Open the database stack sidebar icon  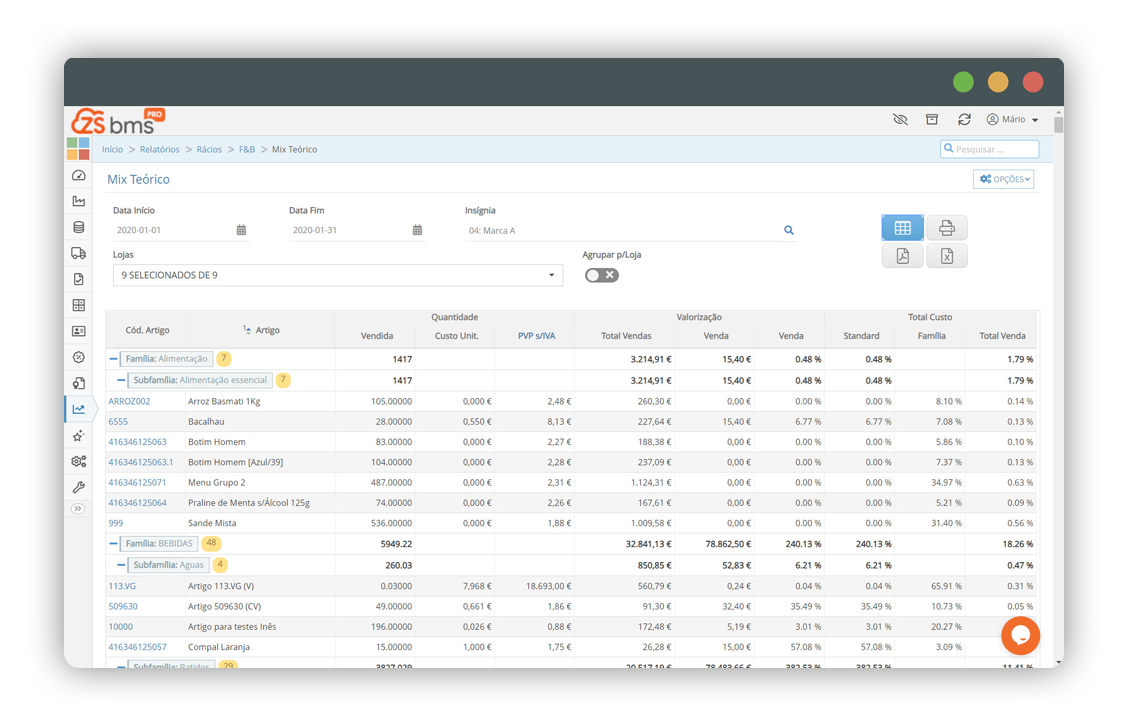coord(79,227)
